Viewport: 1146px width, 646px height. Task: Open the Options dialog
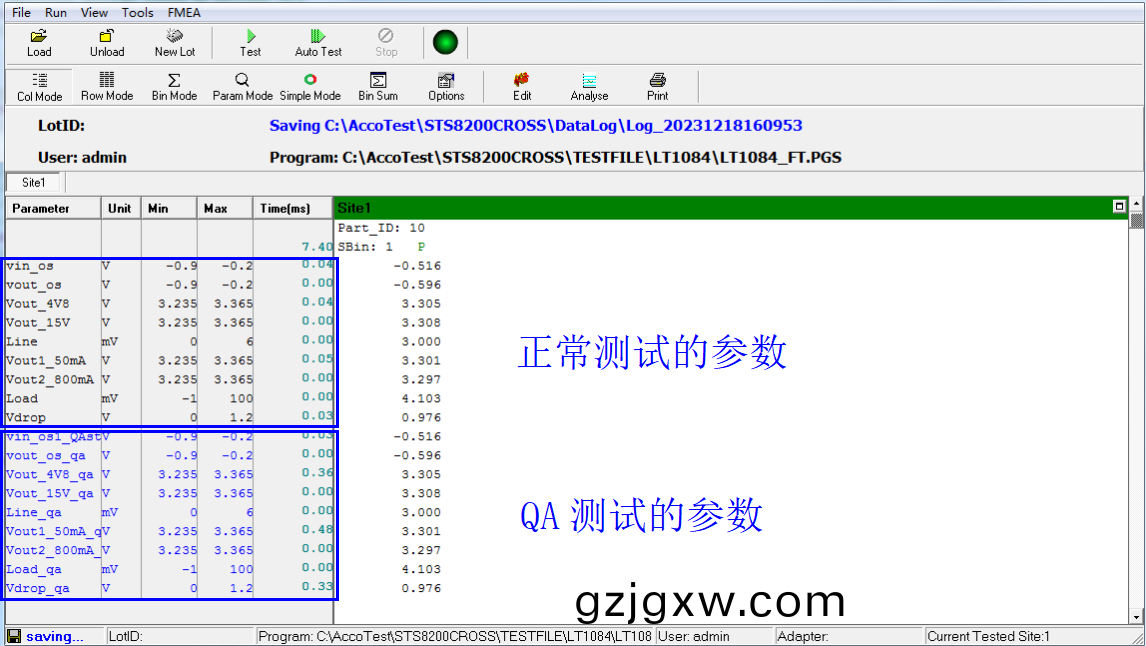click(x=446, y=85)
